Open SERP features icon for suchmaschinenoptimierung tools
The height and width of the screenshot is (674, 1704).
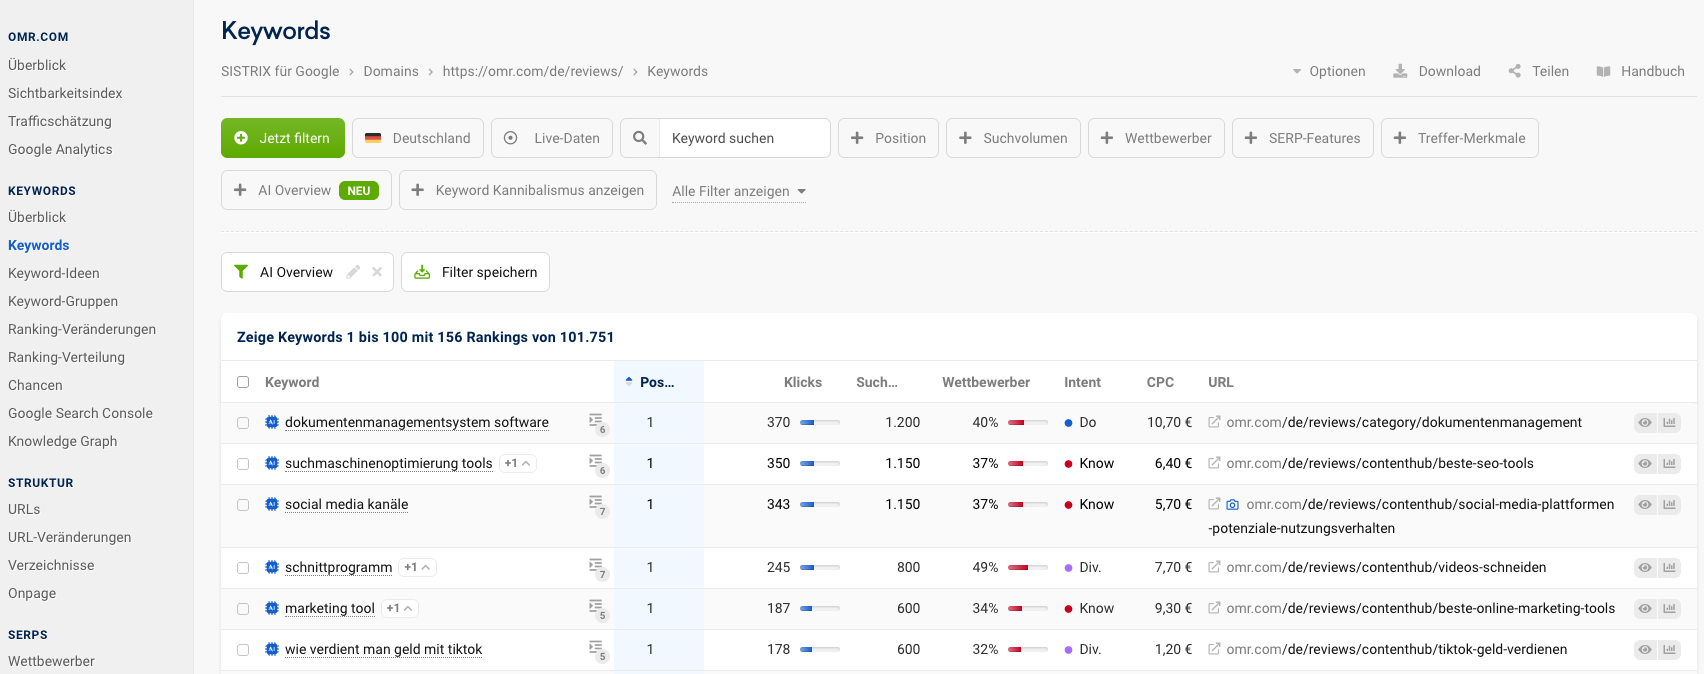(x=597, y=464)
